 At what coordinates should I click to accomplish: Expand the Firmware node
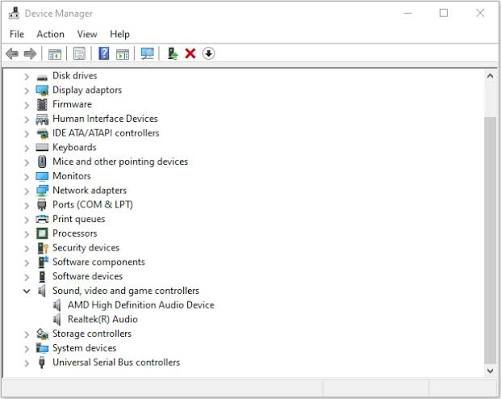tap(27, 105)
